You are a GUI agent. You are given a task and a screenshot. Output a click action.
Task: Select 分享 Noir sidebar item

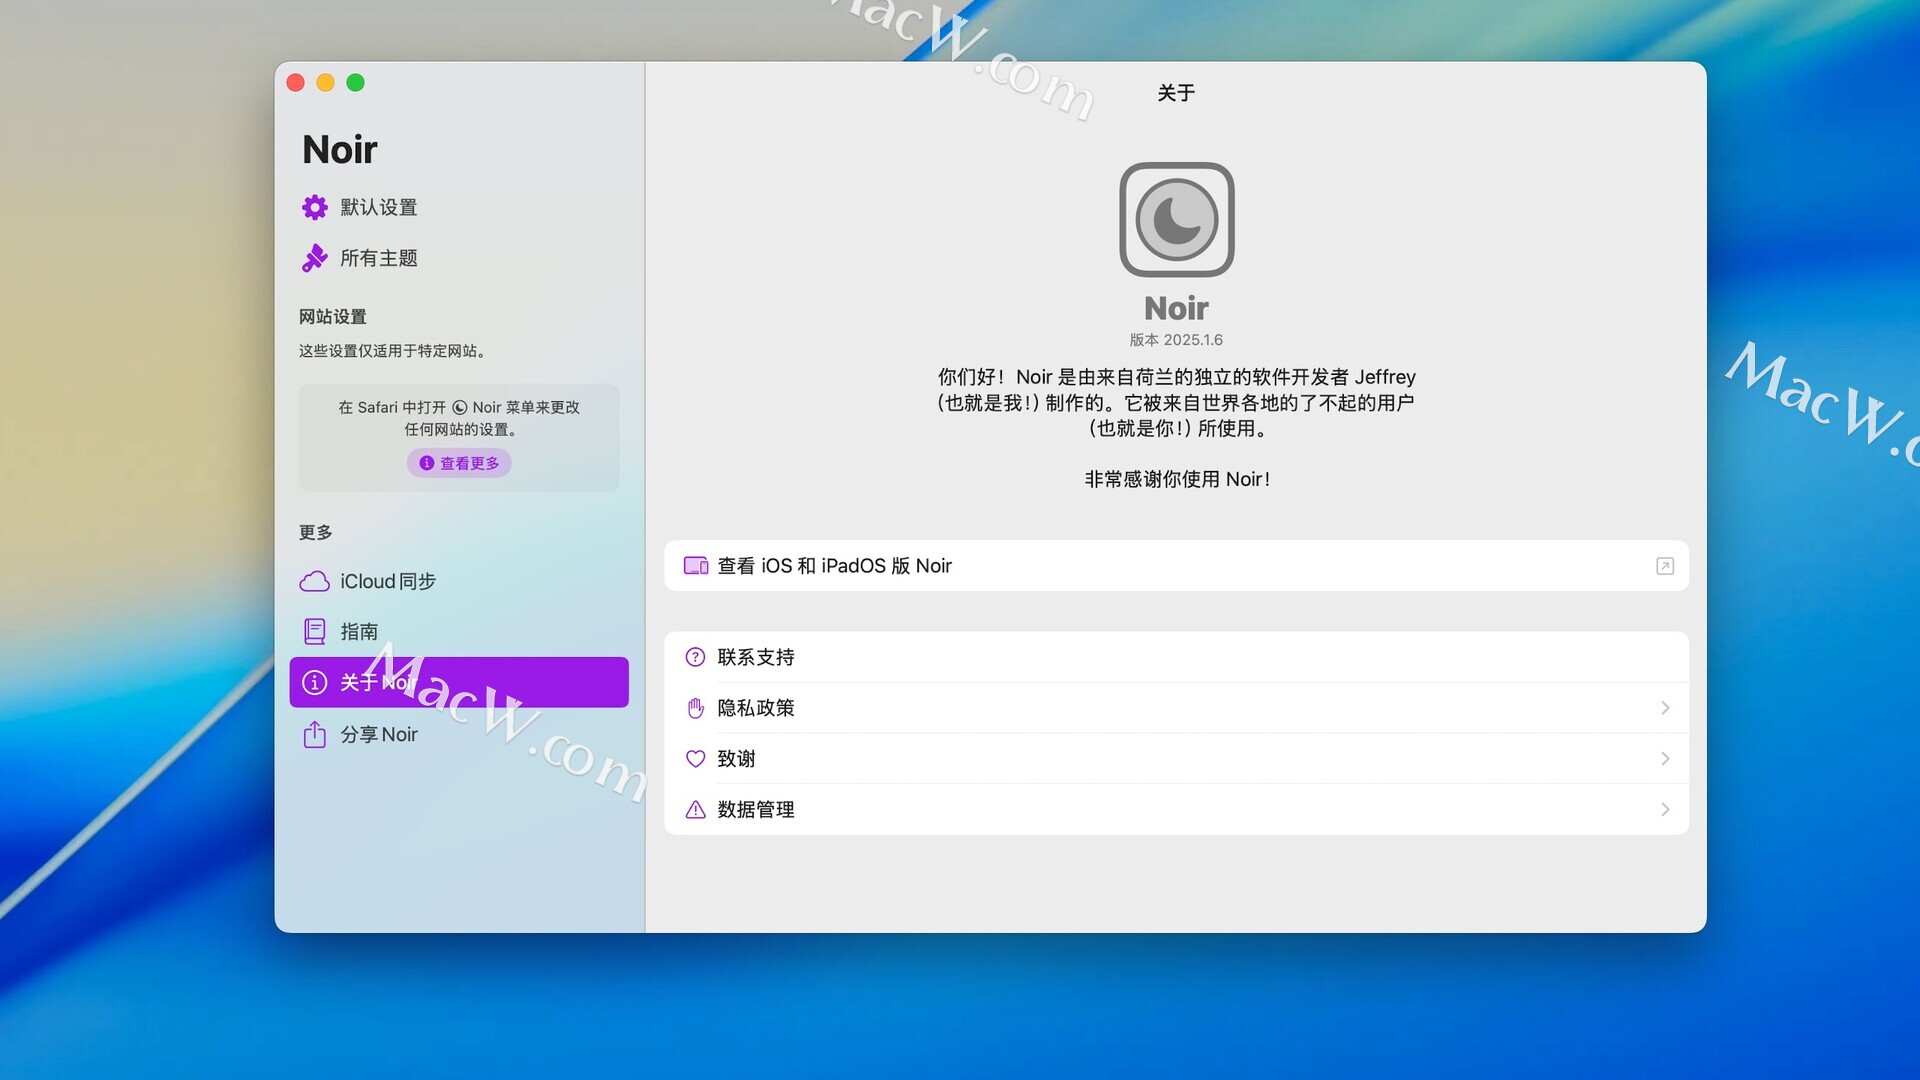[459, 734]
